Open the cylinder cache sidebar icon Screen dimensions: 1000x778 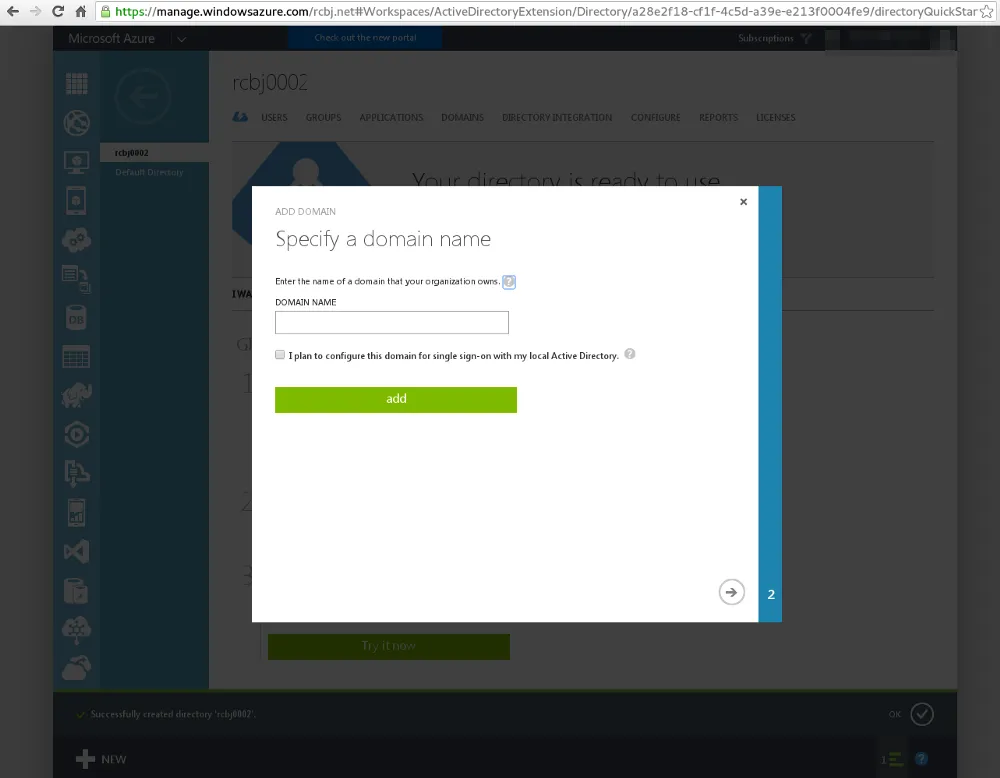[x=77, y=591]
